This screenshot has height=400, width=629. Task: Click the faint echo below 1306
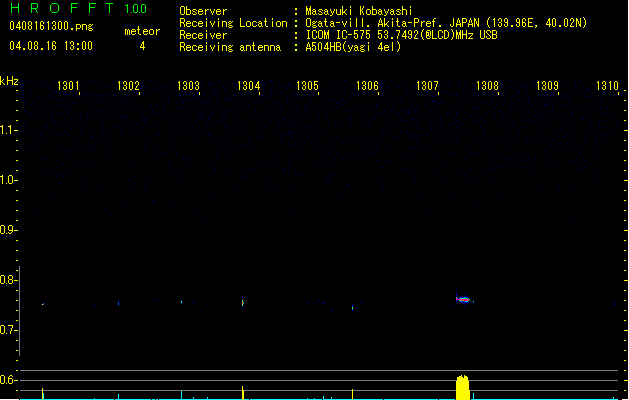pos(352,308)
